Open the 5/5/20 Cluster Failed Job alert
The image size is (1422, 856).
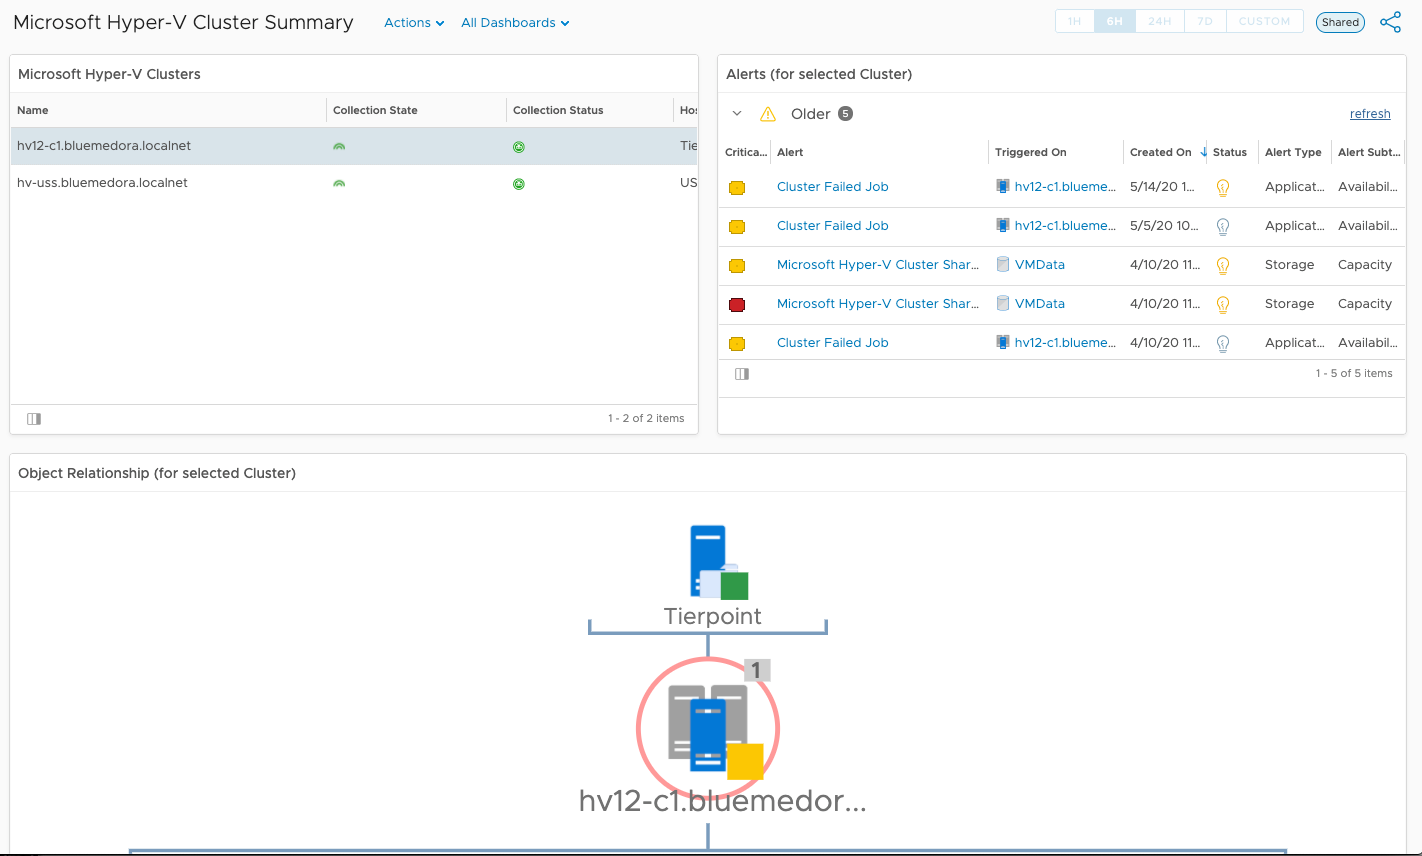point(832,226)
